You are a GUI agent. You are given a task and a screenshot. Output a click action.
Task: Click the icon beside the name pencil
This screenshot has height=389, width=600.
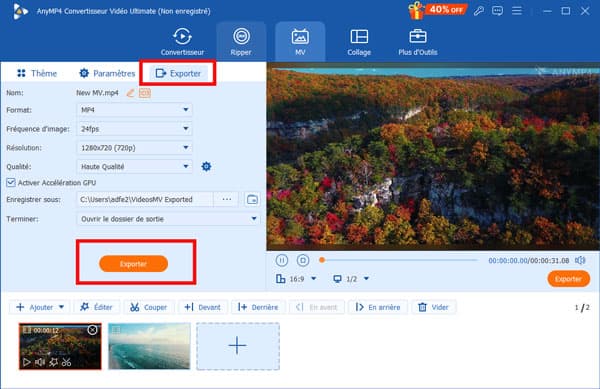(145, 93)
